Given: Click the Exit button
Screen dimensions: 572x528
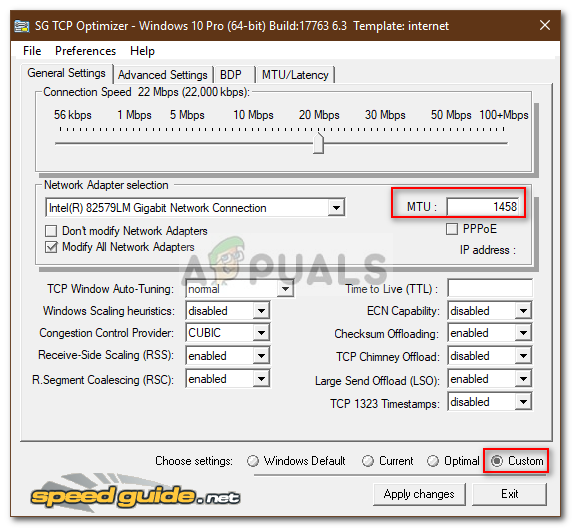Looking at the screenshot, I should (x=509, y=494).
